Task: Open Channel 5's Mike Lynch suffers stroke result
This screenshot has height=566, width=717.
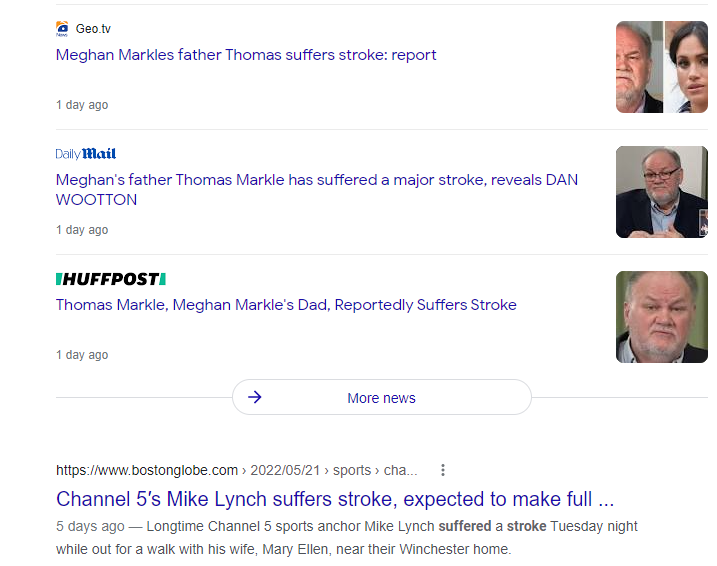Action: [x=335, y=499]
